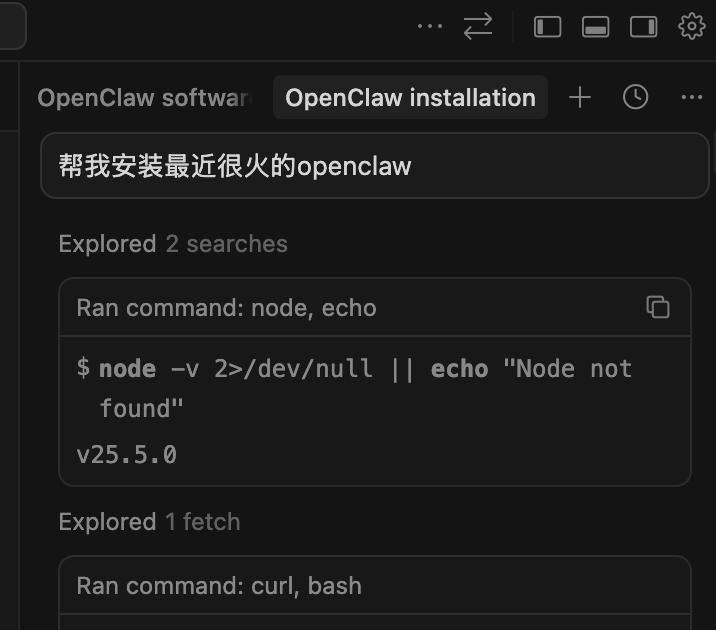Expand the "Explored 1 fetch" section

pyautogui.click(x=149, y=522)
